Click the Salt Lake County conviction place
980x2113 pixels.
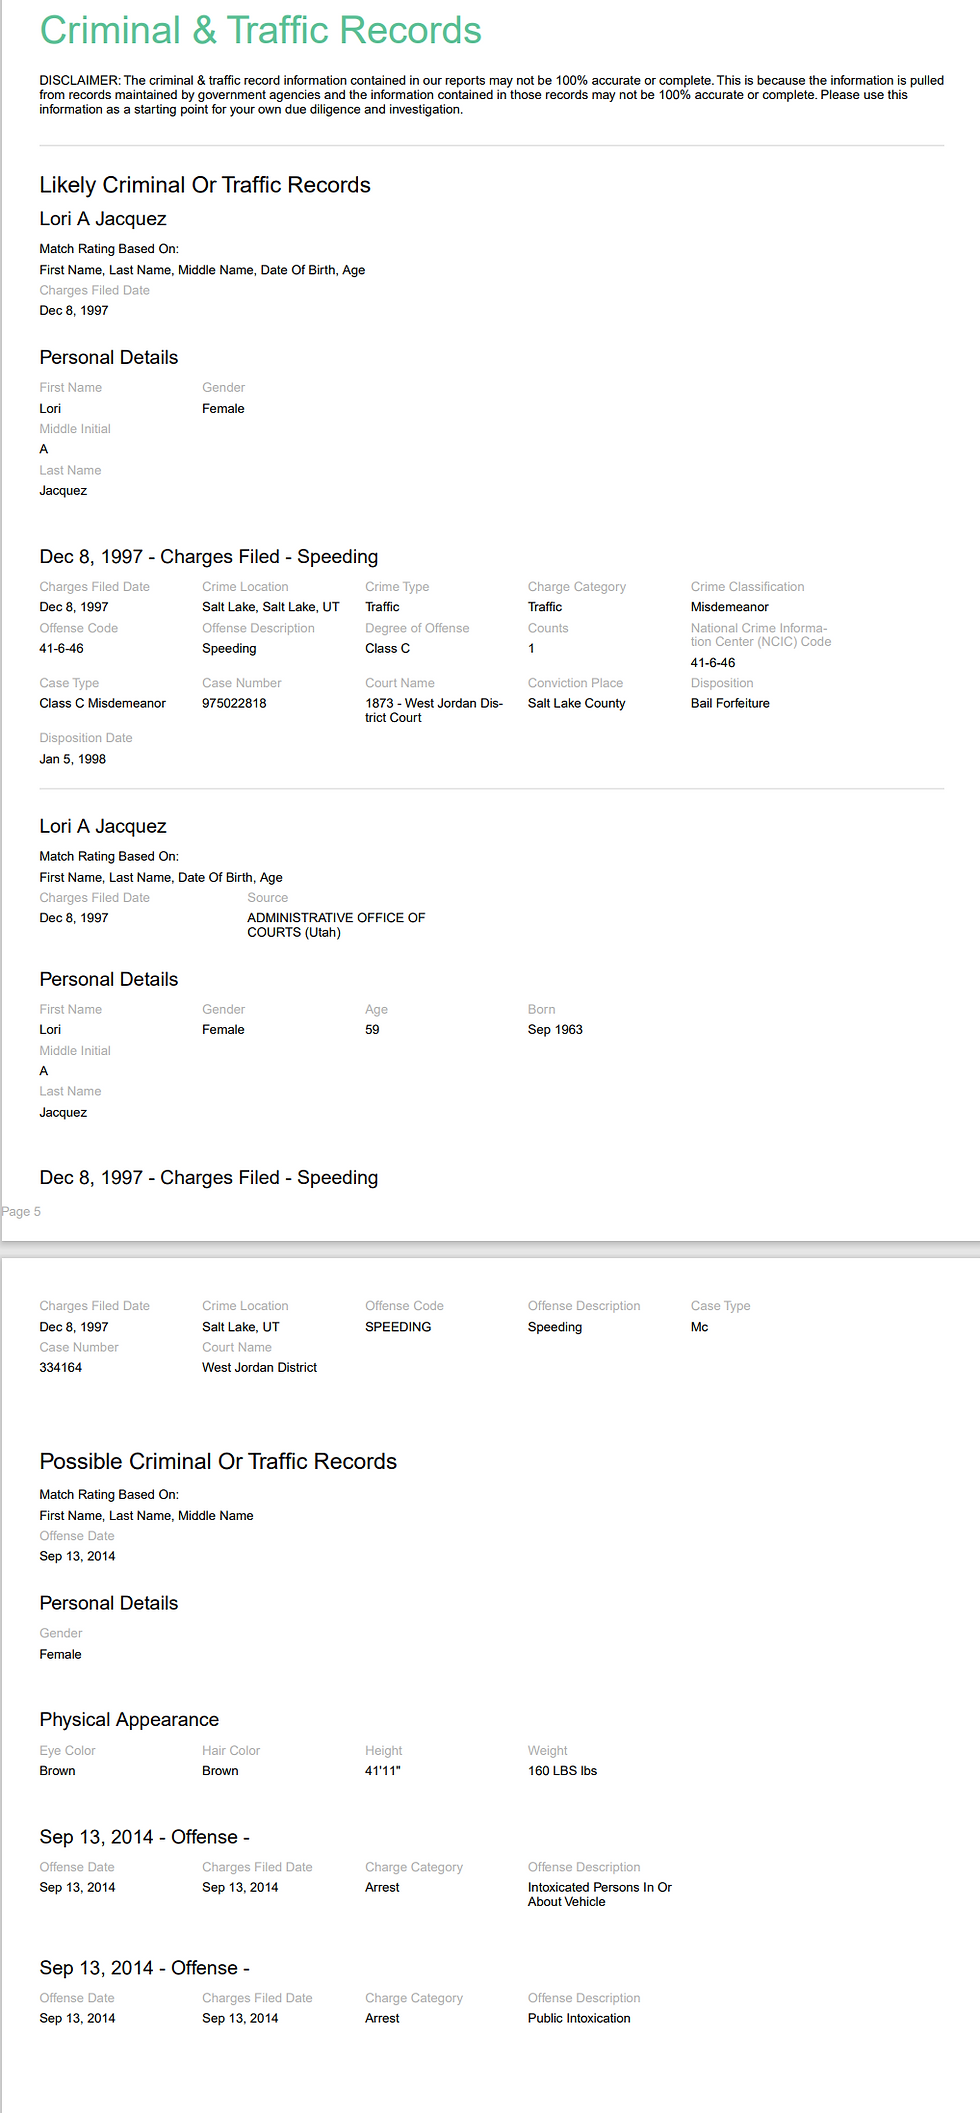coord(577,704)
